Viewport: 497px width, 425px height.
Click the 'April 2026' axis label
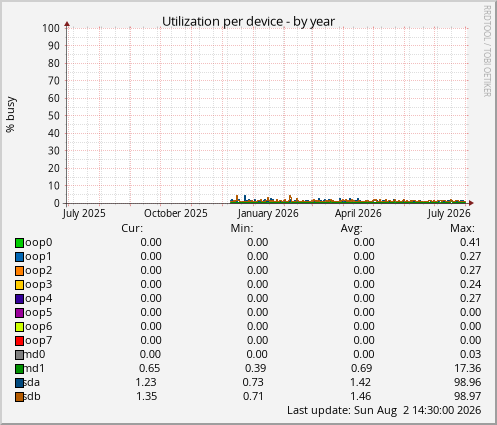pos(358,213)
